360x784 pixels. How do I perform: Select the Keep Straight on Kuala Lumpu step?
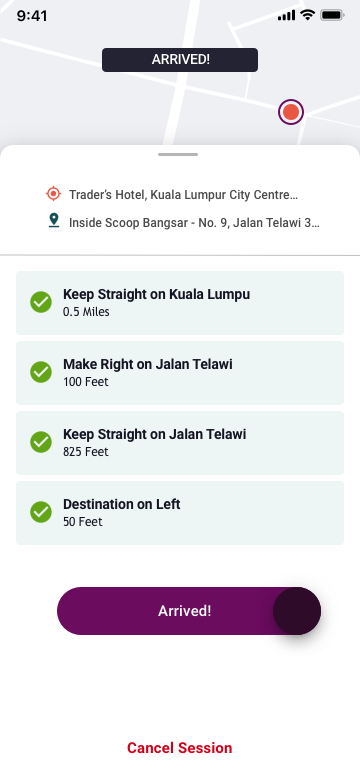(180, 303)
